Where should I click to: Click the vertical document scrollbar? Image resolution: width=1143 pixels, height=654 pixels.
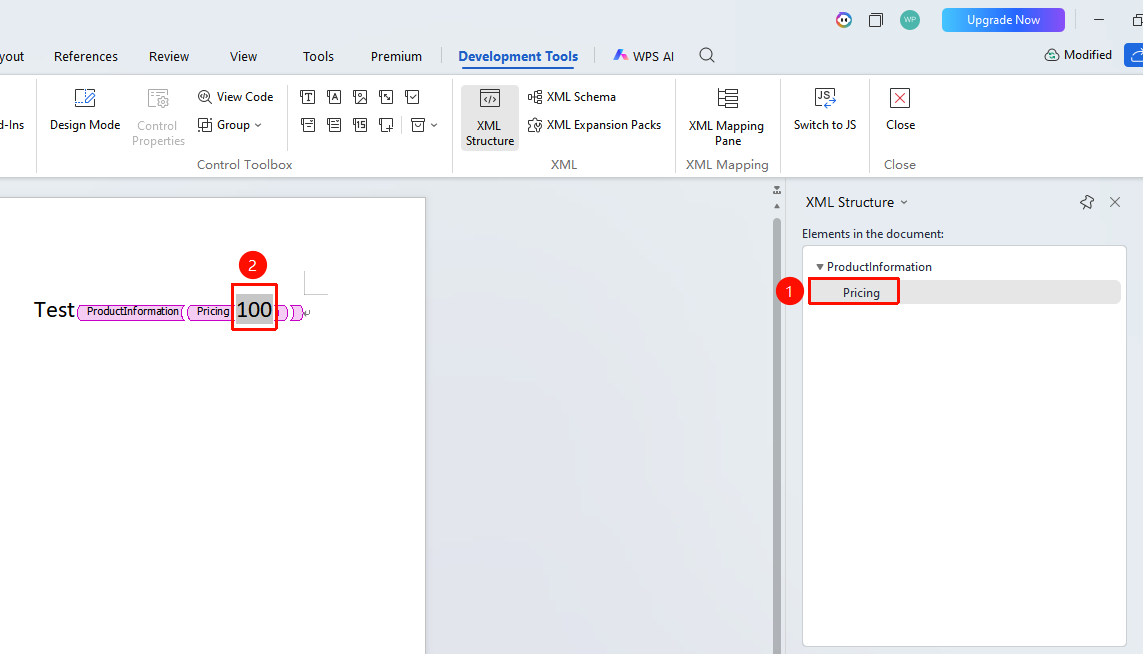click(777, 430)
